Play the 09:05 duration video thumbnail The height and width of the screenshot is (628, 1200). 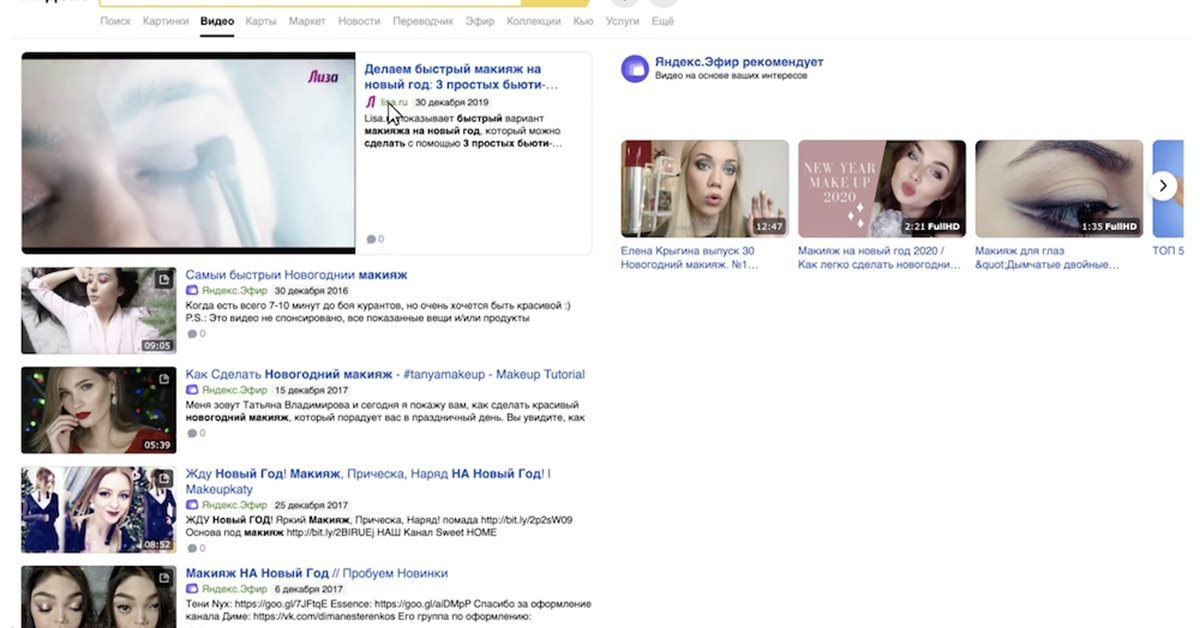click(x=98, y=310)
